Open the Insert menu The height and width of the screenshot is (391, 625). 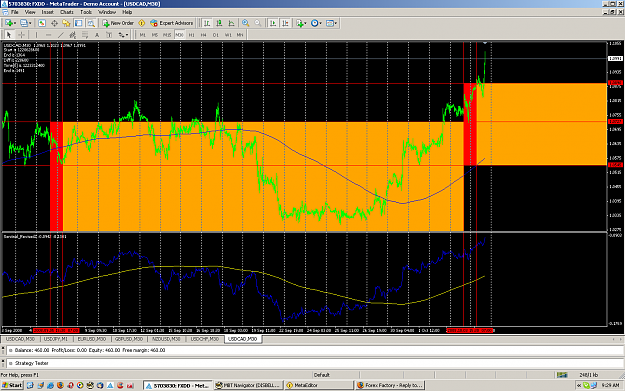[x=47, y=12]
